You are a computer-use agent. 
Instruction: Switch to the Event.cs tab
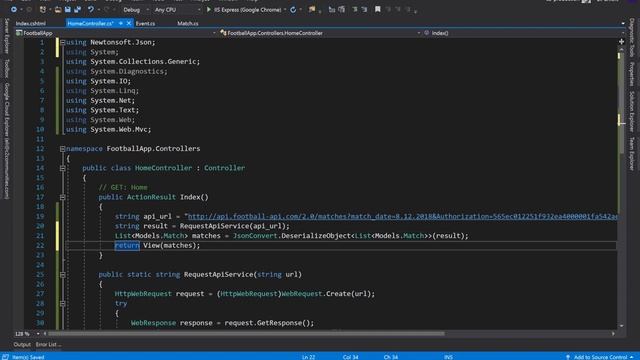coord(145,23)
